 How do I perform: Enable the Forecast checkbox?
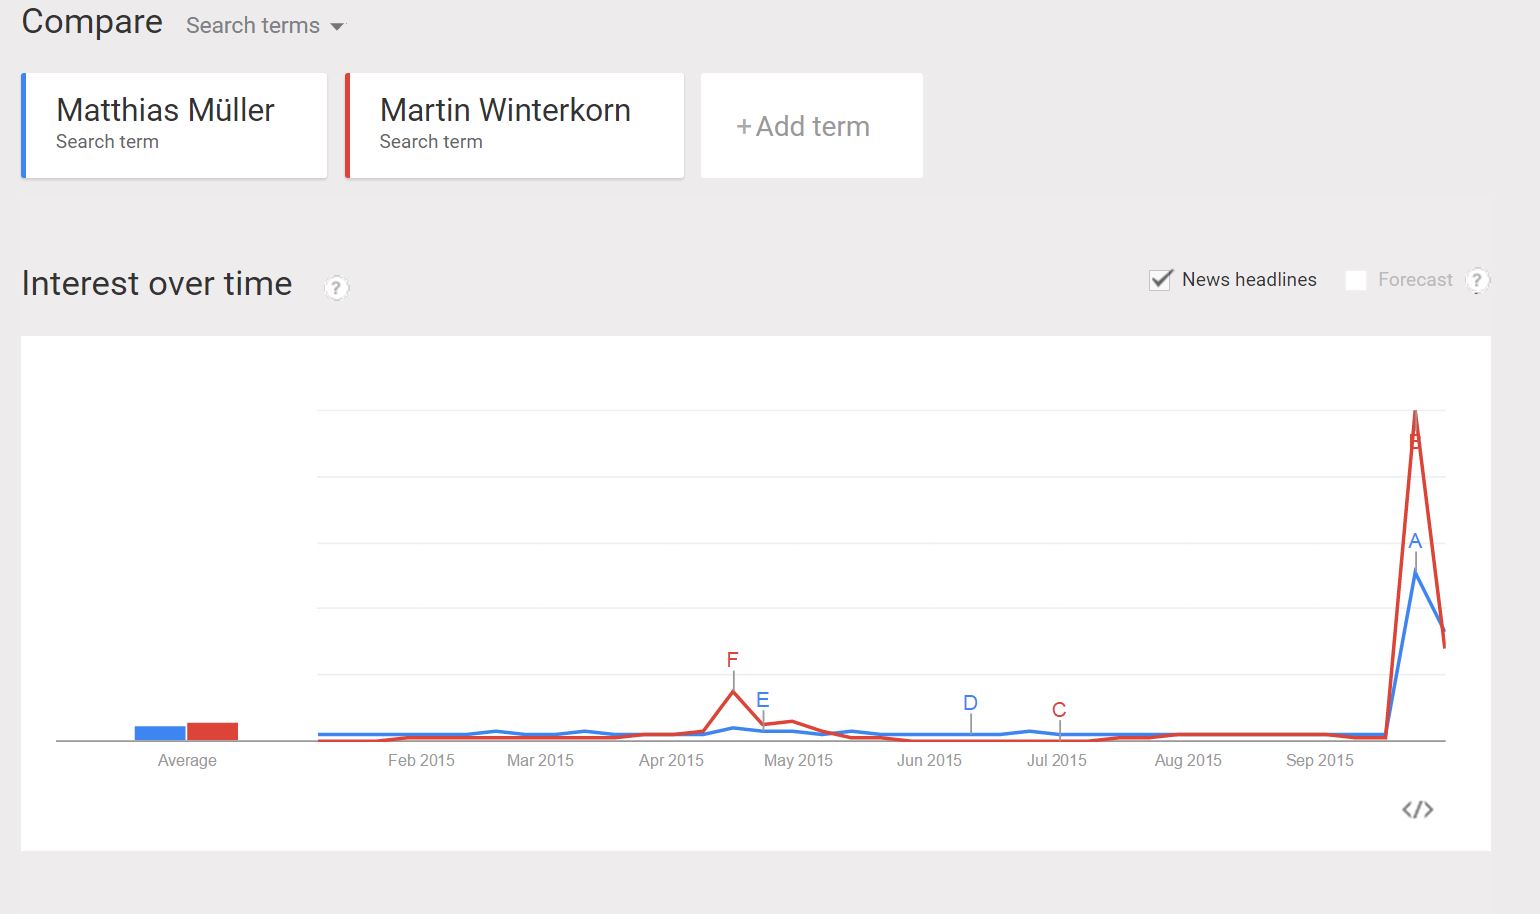coord(1356,280)
